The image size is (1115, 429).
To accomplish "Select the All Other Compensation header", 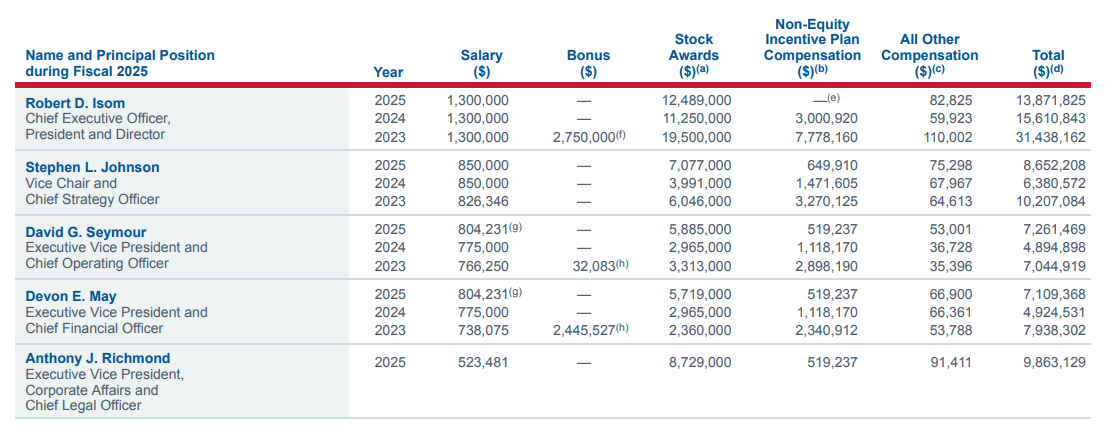I will (930, 55).
